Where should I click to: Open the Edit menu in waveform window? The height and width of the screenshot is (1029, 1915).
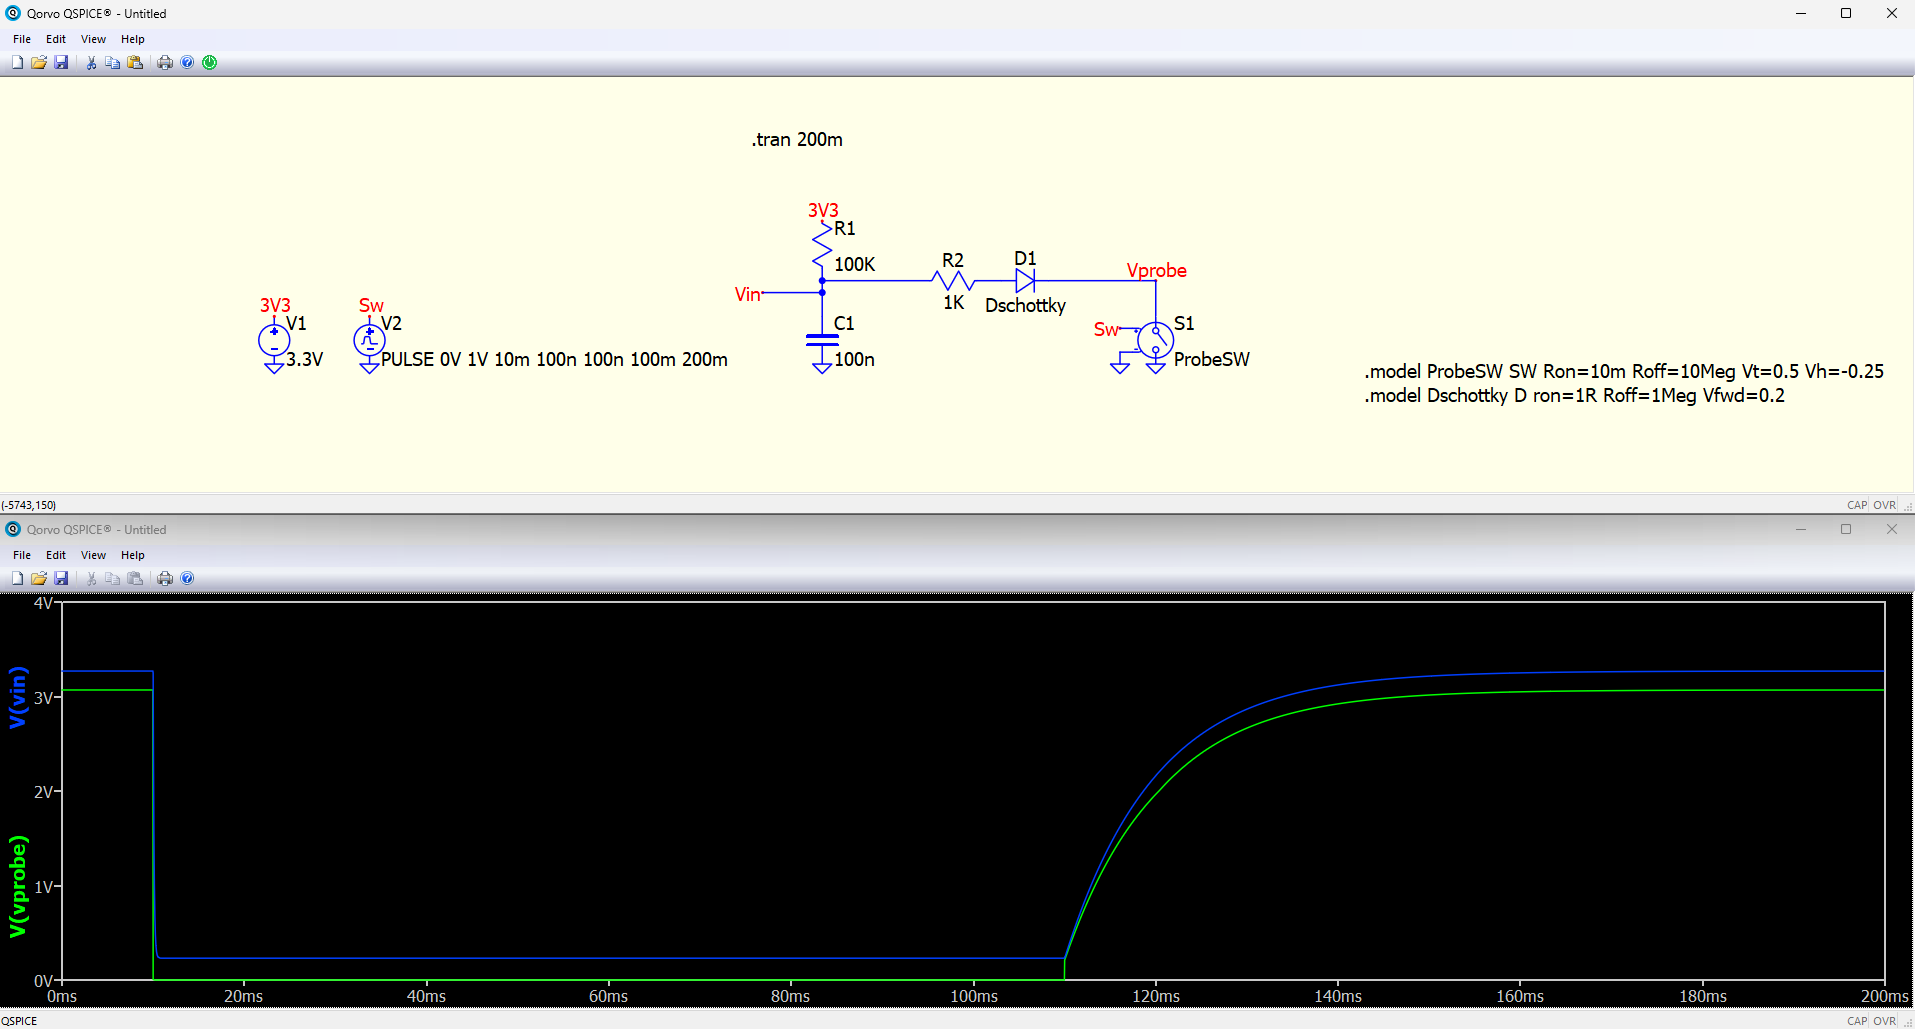pos(56,555)
